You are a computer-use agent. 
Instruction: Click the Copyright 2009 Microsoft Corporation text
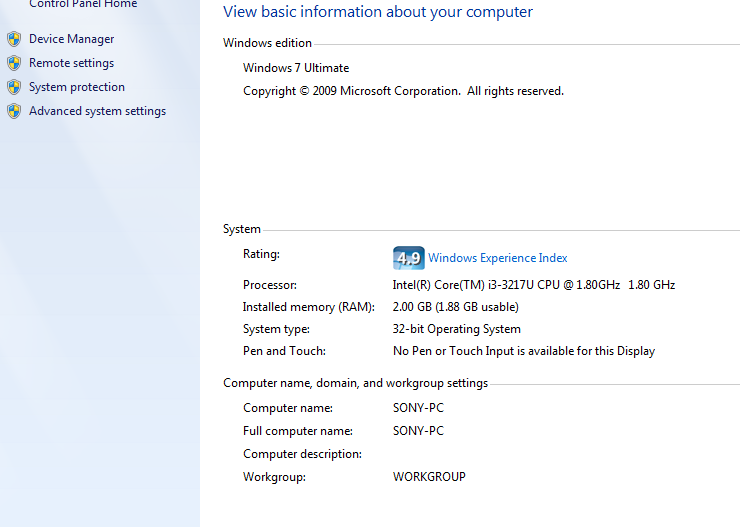(x=404, y=91)
